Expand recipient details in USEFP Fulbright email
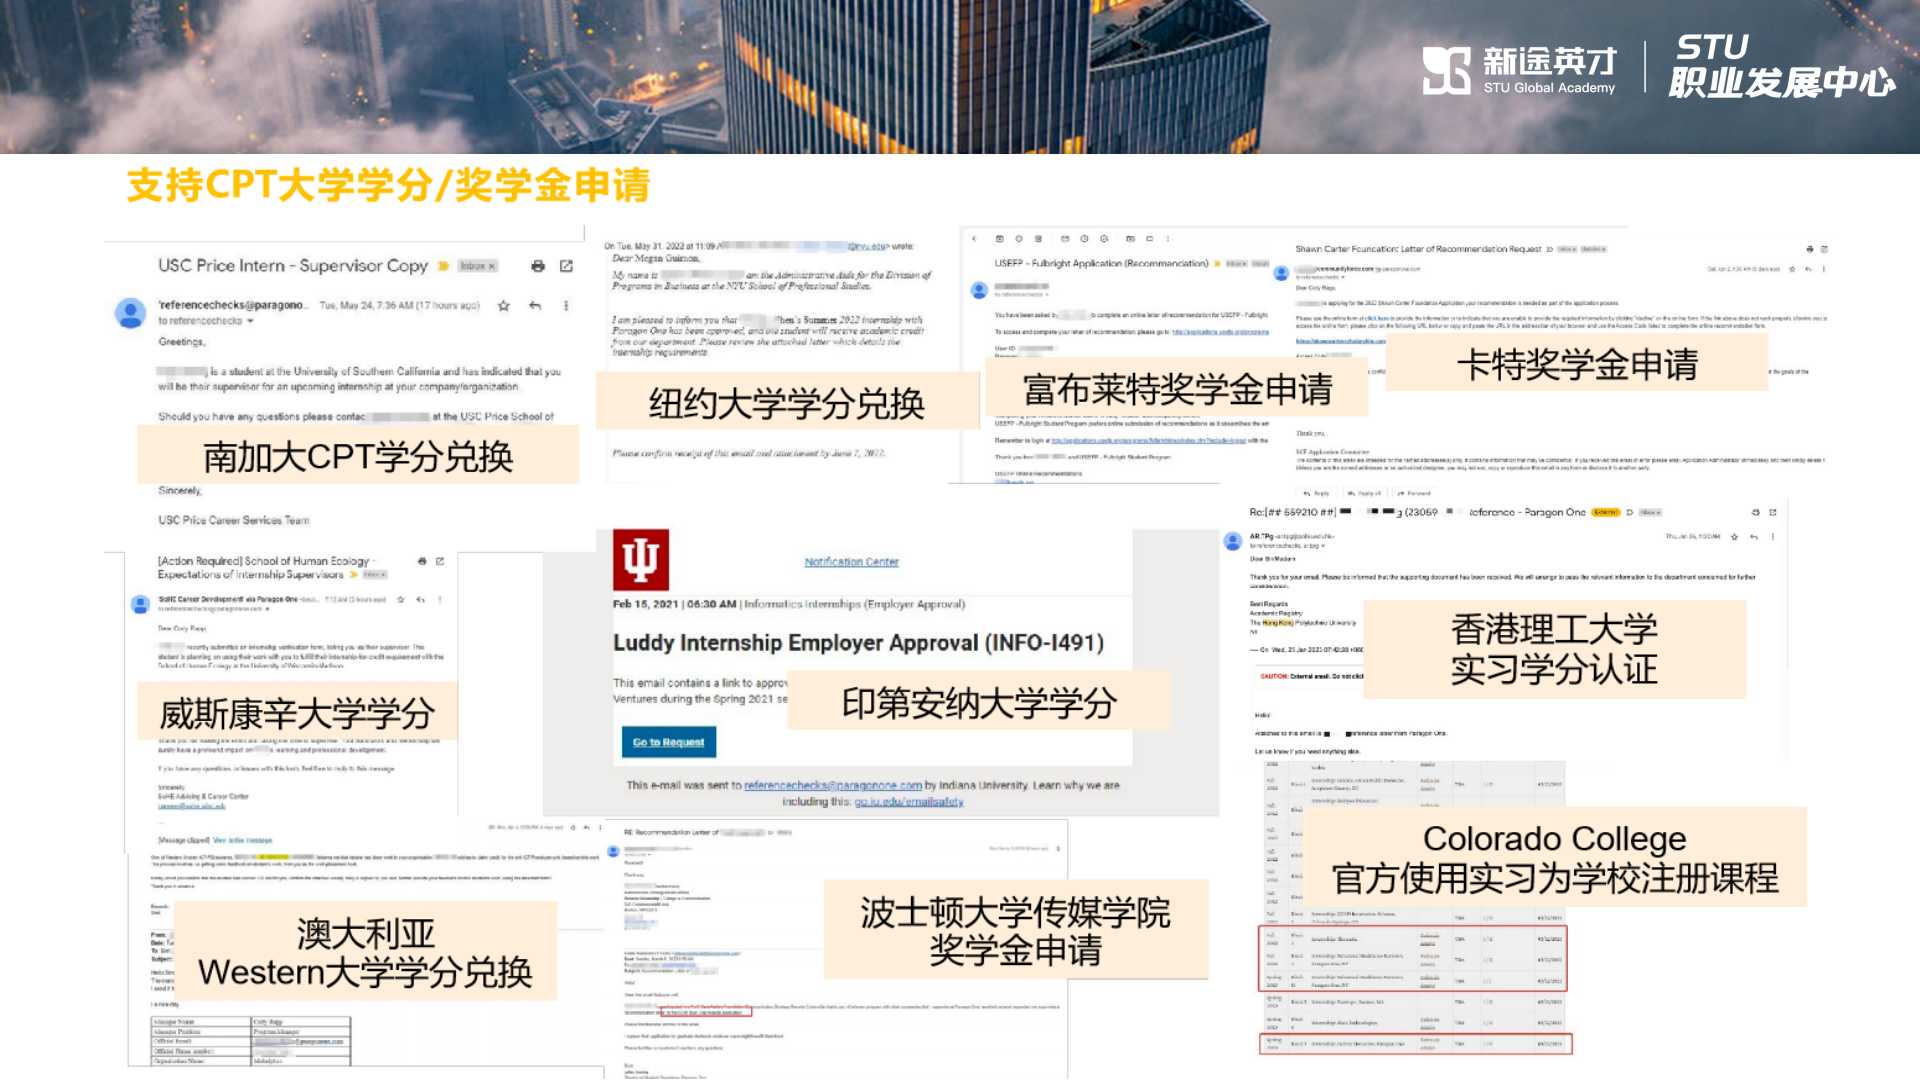The height and width of the screenshot is (1080, 1920). point(1048,295)
